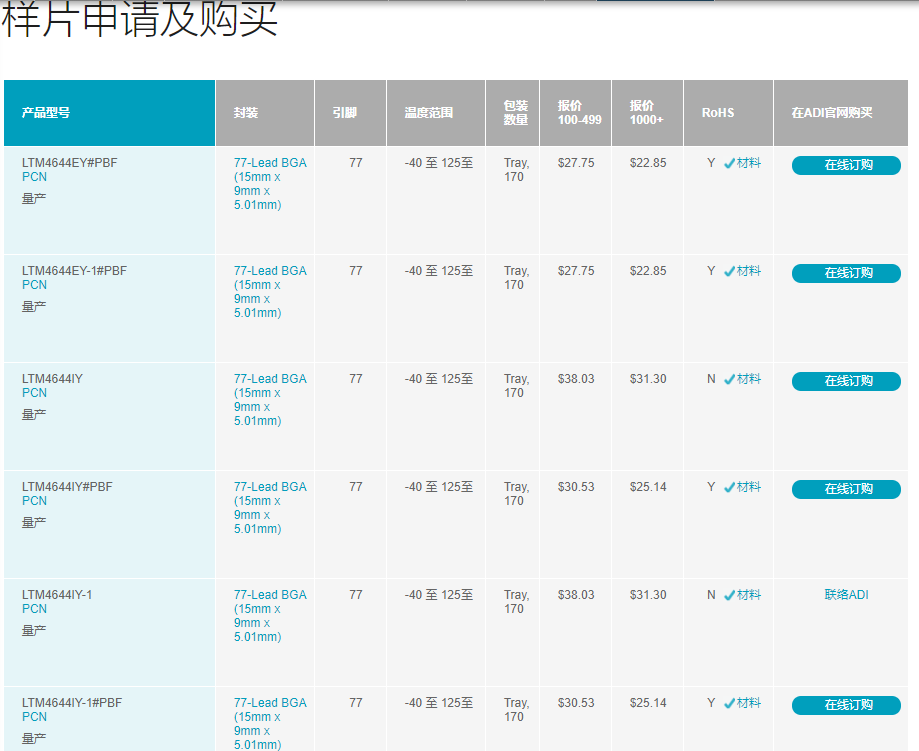Open PCN link under LTM4644IY-1#PBF
Image resolution: width=919 pixels, height=751 pixels.
(34, 716)
